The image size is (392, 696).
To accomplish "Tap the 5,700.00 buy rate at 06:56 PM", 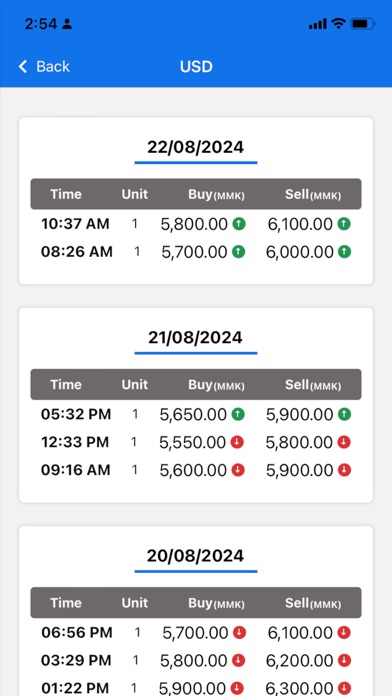I will (195, 633).
